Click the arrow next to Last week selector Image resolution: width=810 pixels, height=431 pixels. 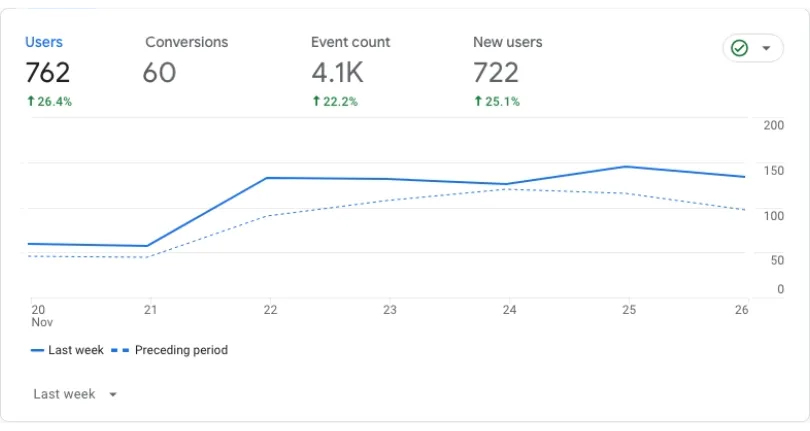click(x=113, y=395)
